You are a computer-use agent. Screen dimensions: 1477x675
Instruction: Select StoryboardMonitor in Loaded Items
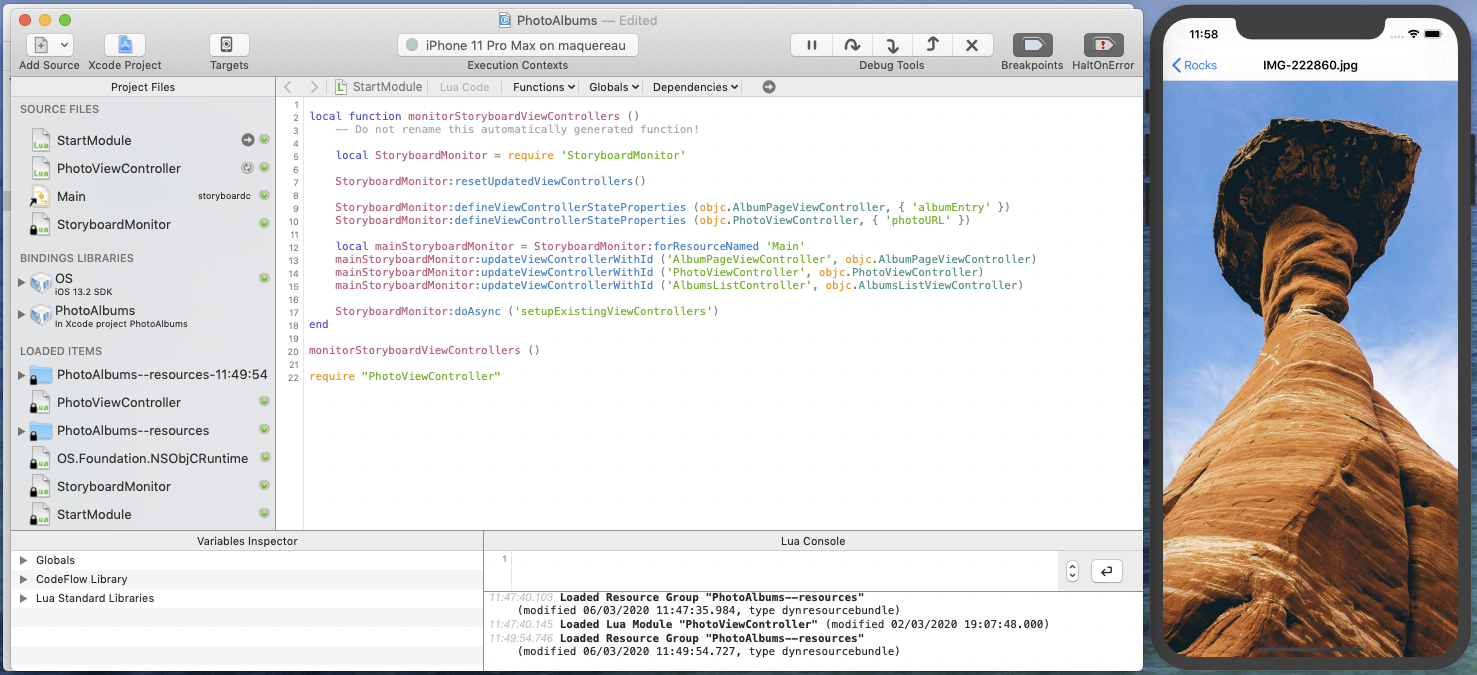(114, 486)
